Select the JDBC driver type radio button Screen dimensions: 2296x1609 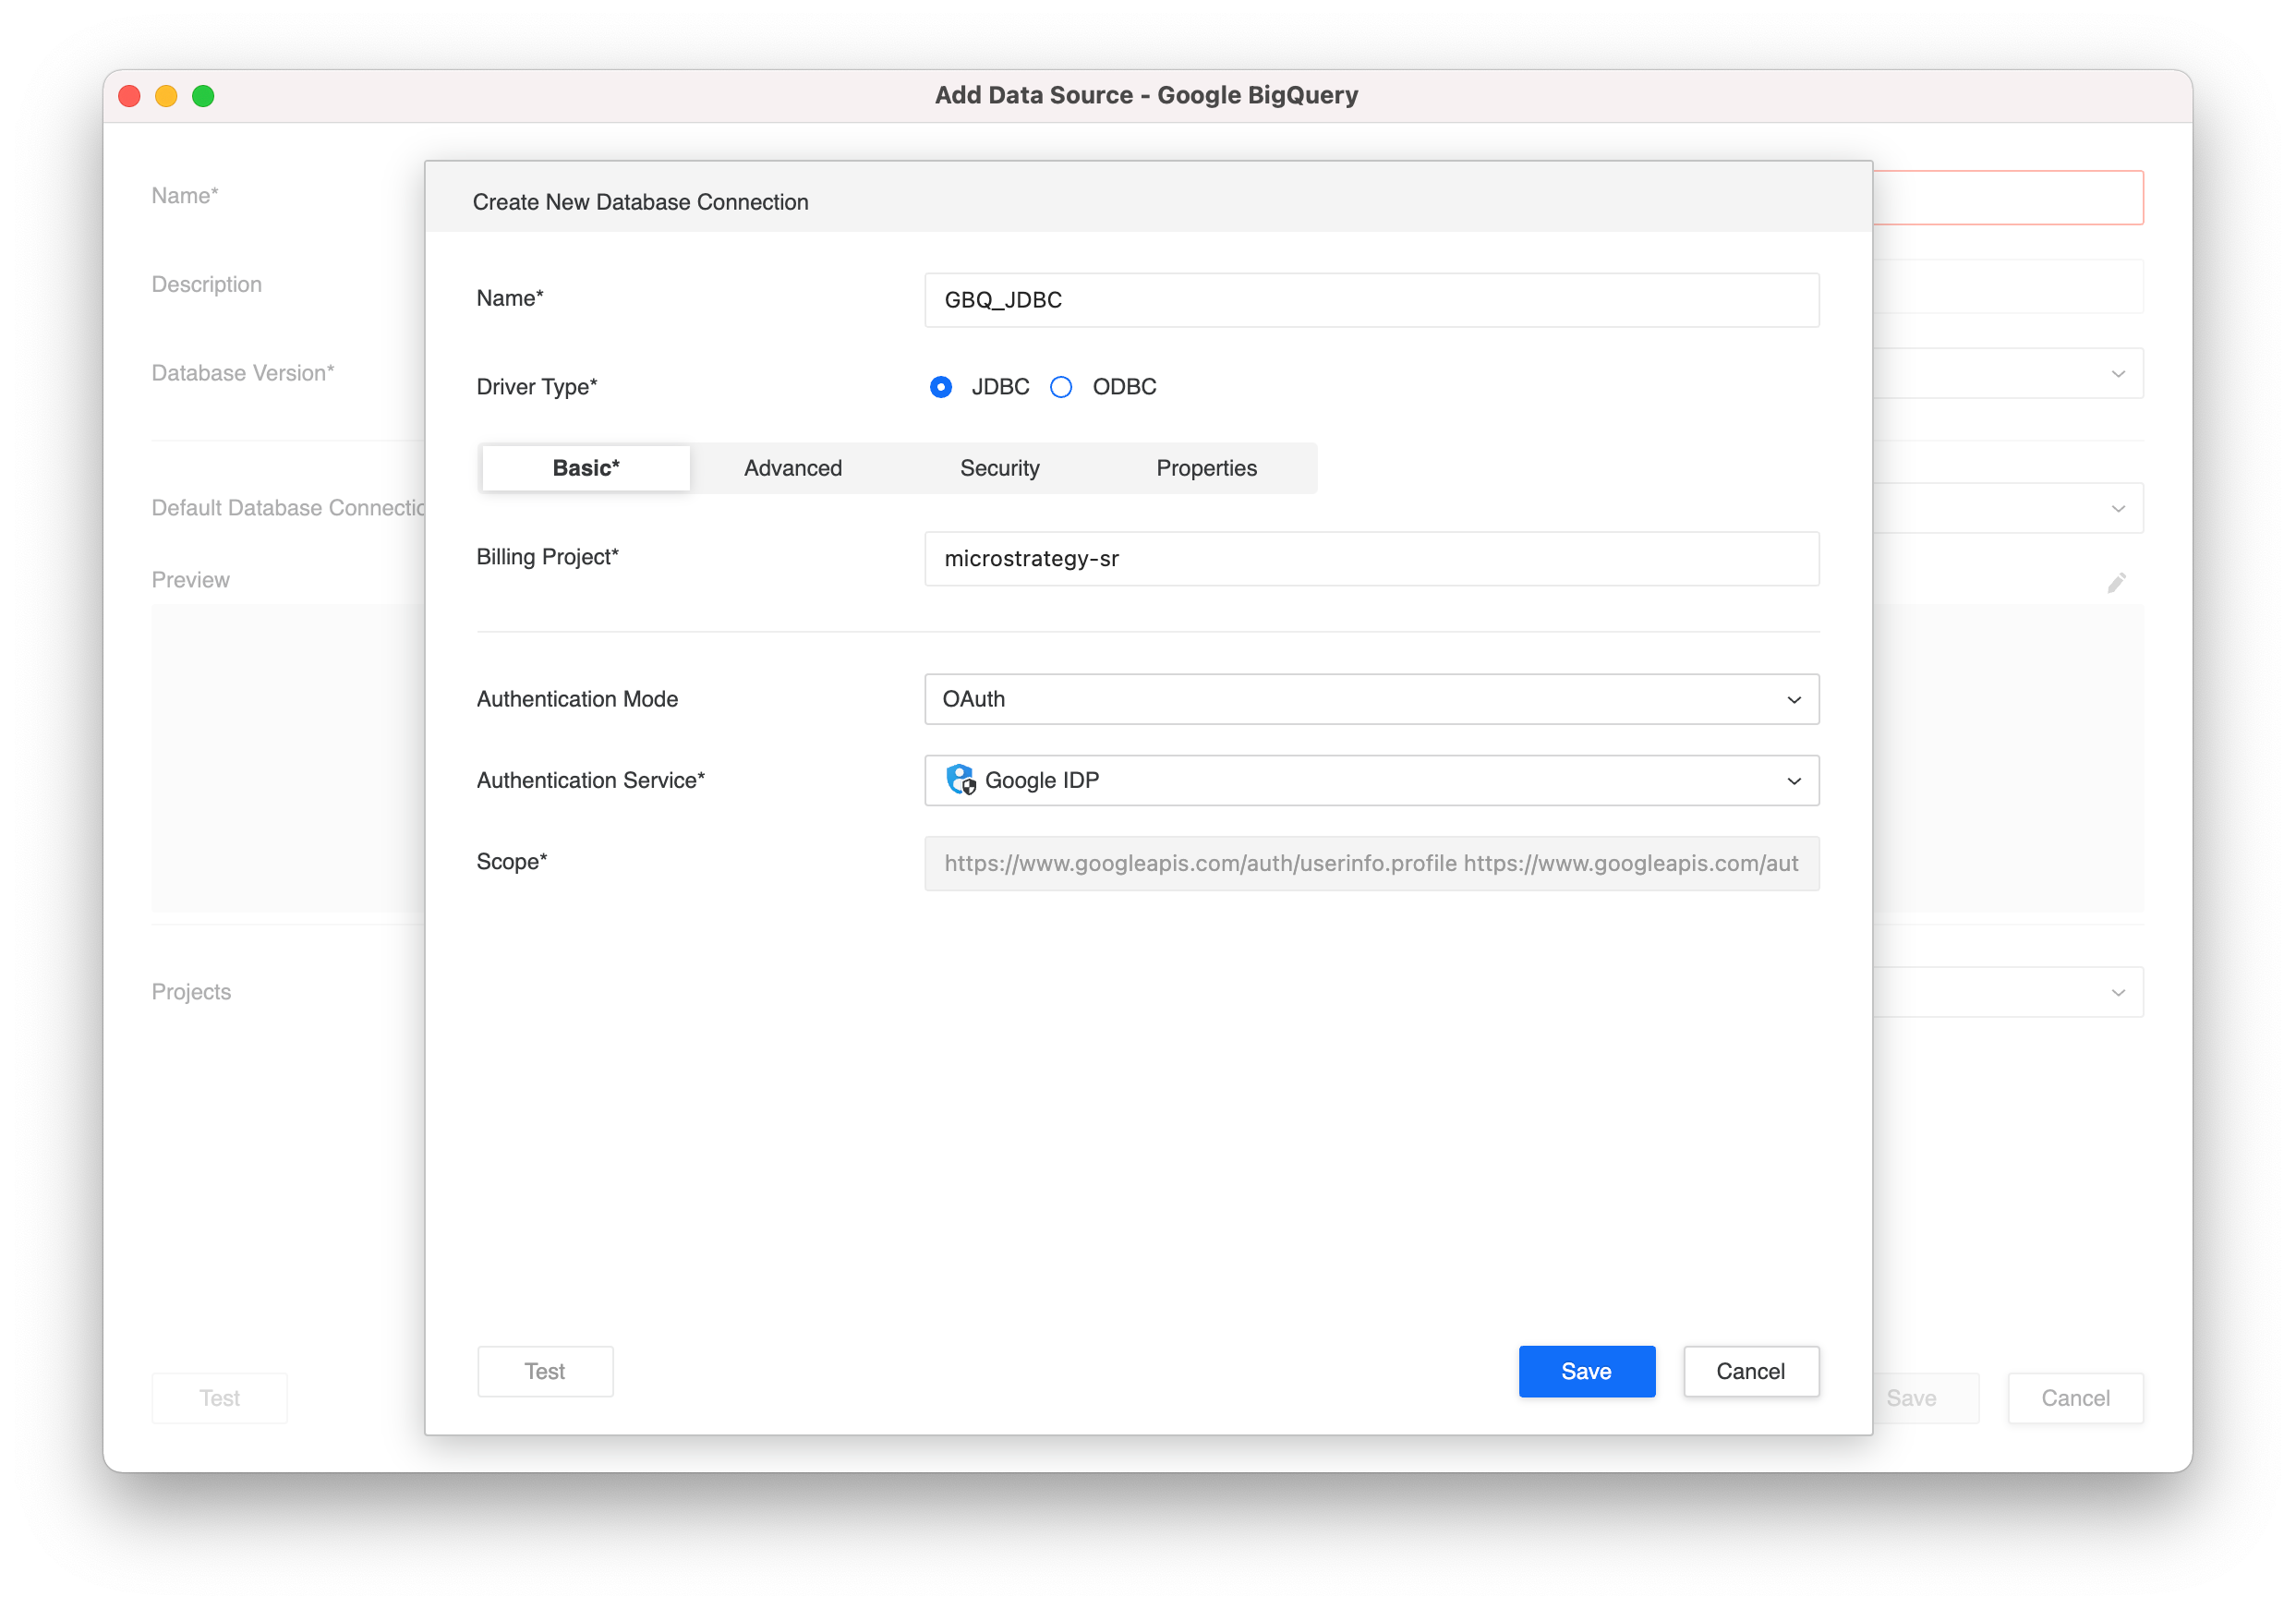click(x=940, y=387)
